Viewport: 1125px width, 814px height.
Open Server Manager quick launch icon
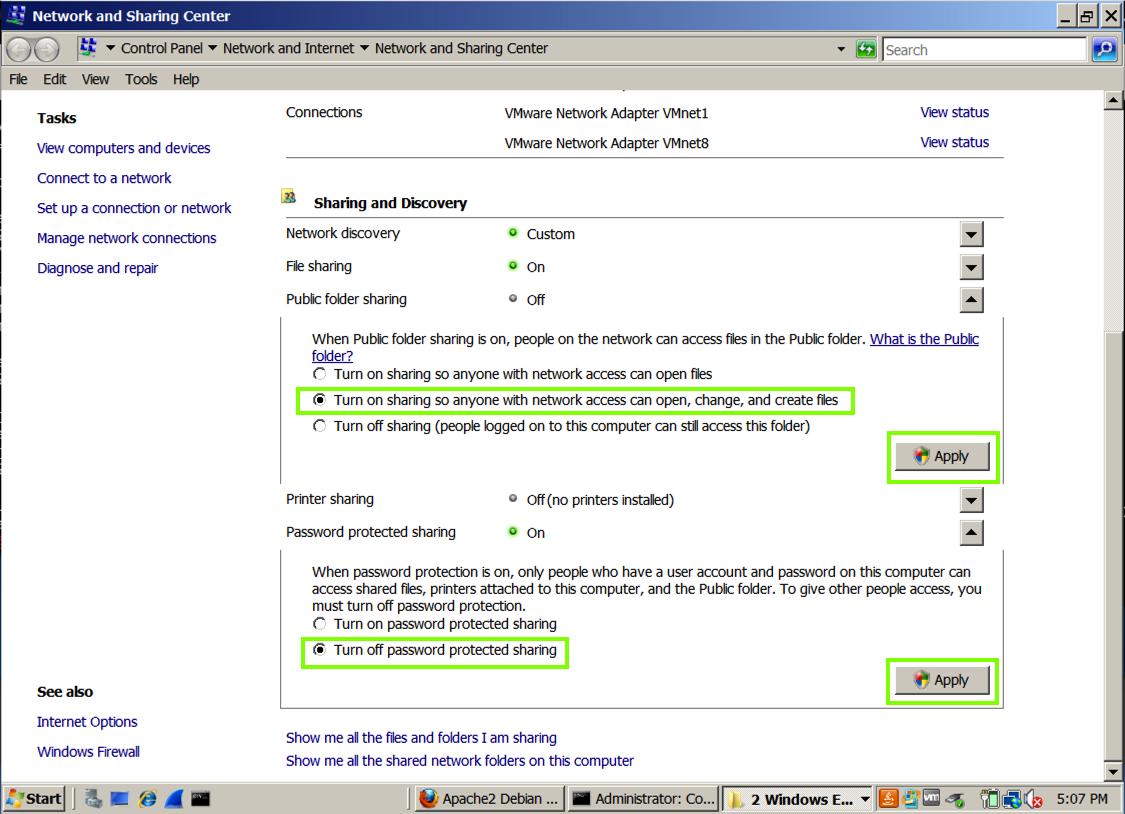pos(93,798)
